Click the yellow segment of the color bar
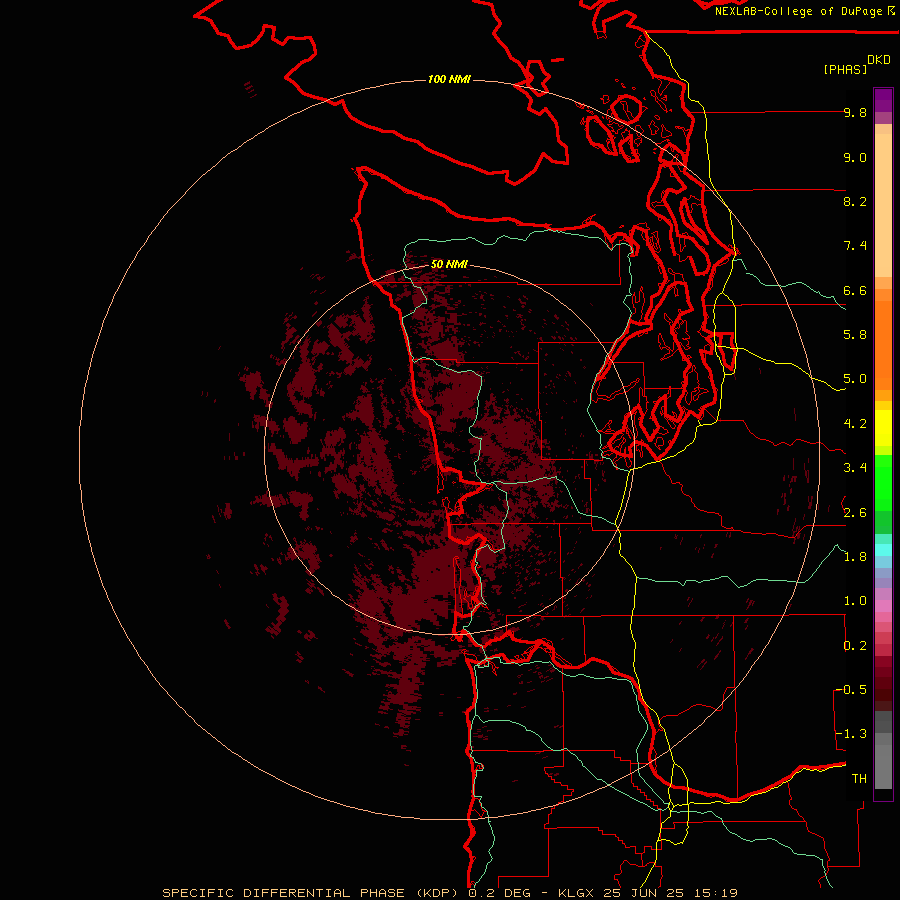 (883, 428)
